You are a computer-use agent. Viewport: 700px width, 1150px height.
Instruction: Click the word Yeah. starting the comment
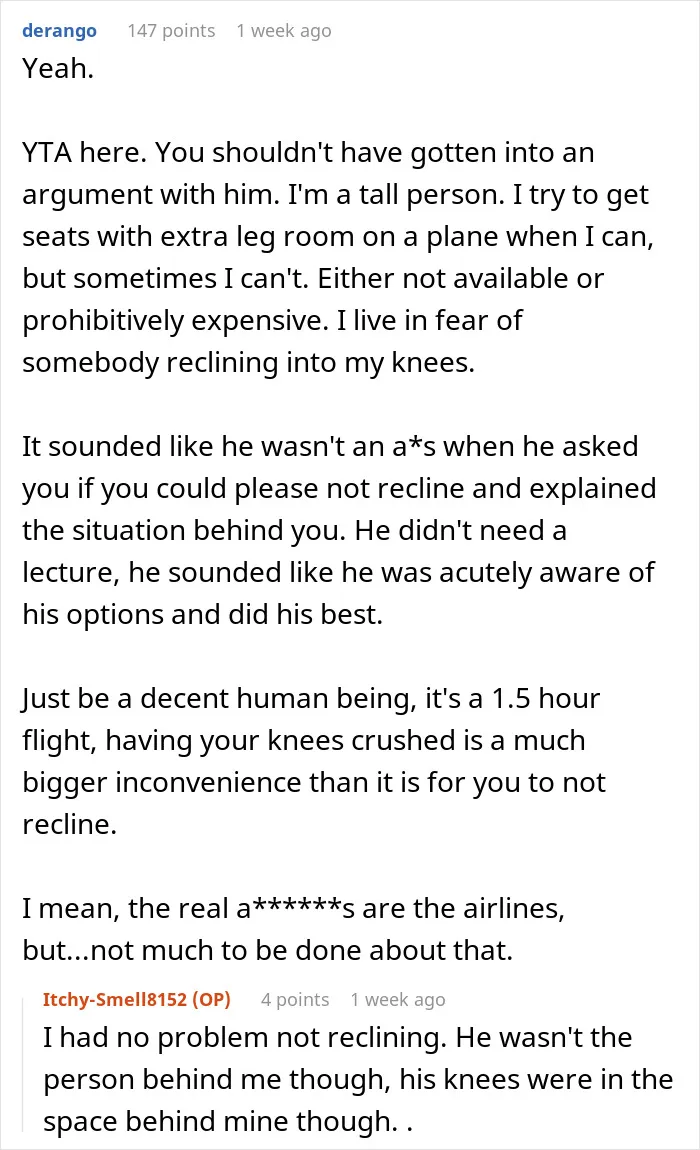(x=58, y=68)
